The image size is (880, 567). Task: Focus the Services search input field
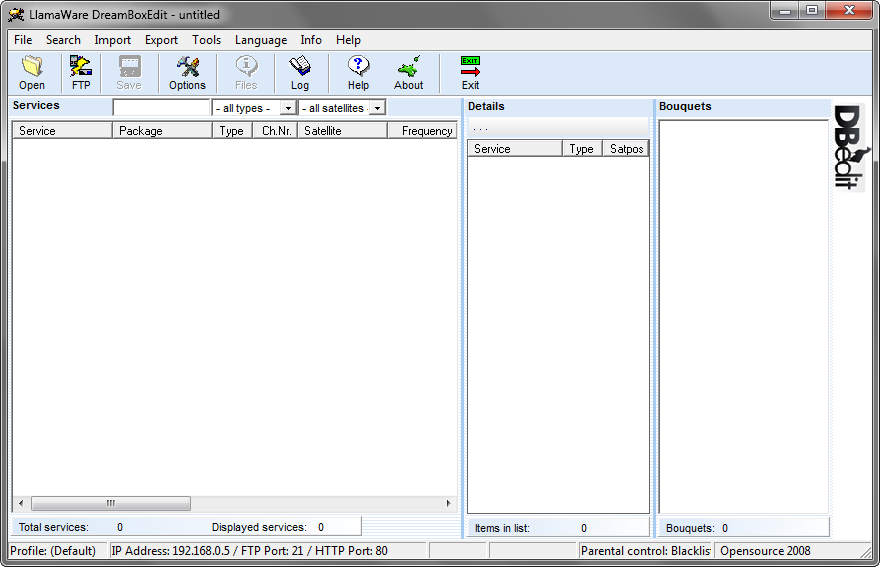pyautogui.click(x=162, y=107)
